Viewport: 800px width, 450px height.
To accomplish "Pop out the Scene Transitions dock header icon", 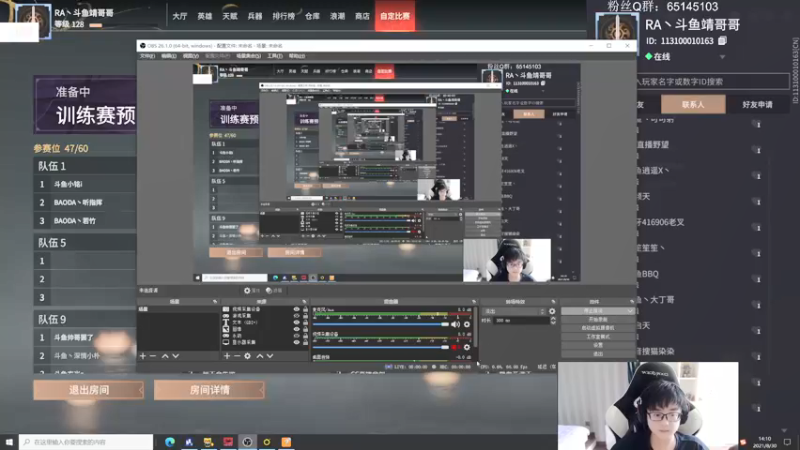I will 553,302.
